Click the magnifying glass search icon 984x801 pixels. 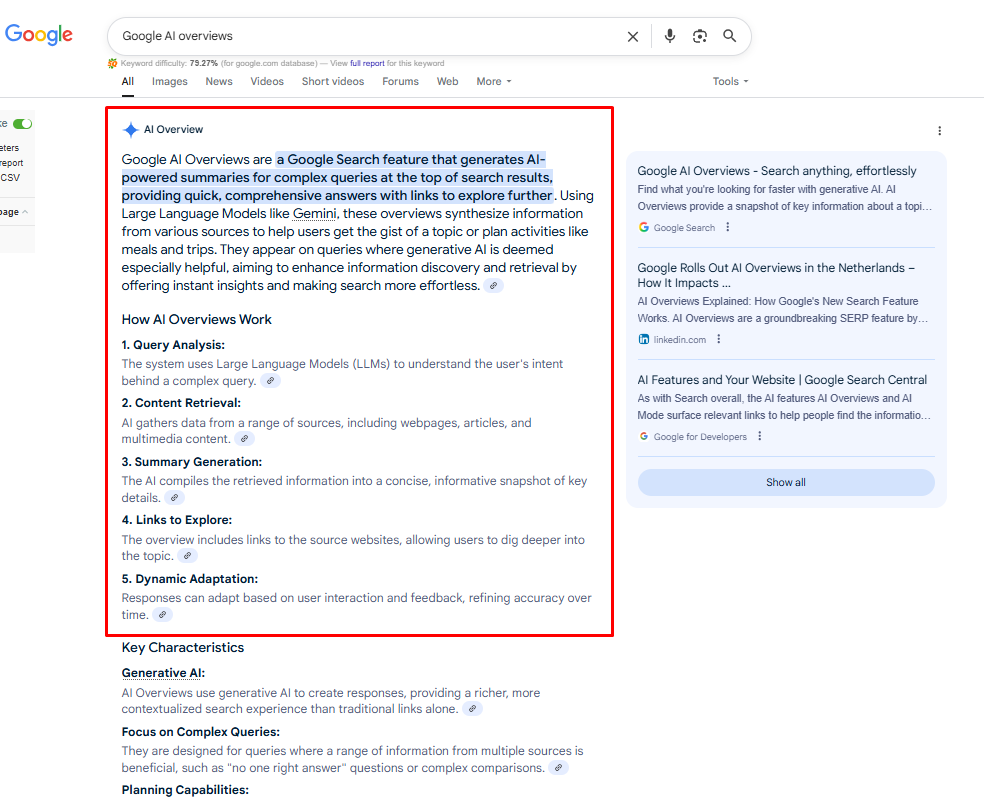coord(730,37)
